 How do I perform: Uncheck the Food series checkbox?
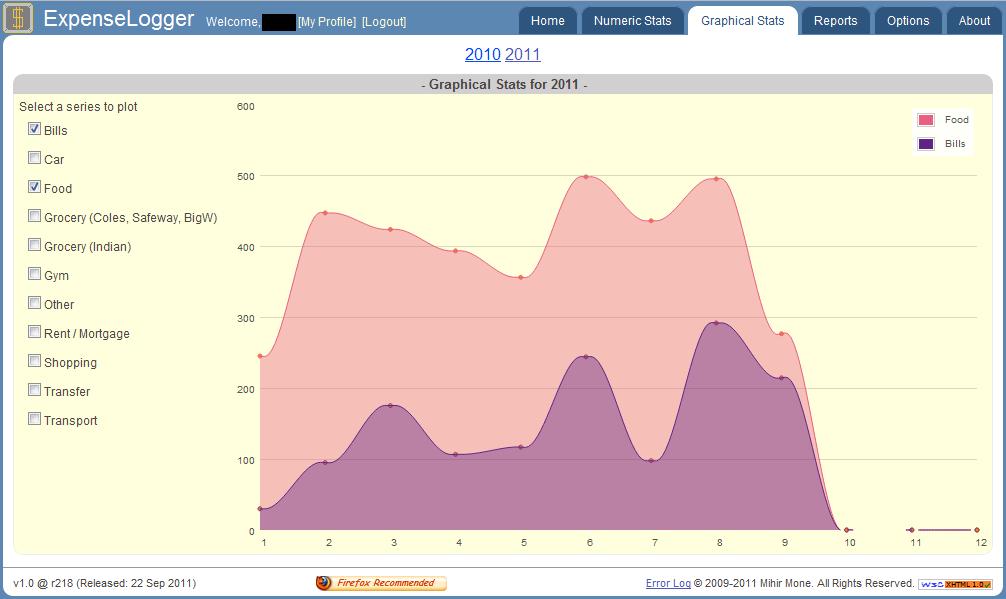click(35, 187)
